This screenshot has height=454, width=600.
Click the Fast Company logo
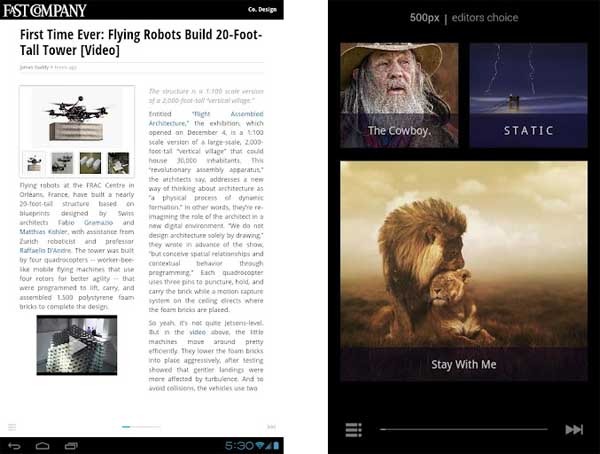(x=44, y=10)
